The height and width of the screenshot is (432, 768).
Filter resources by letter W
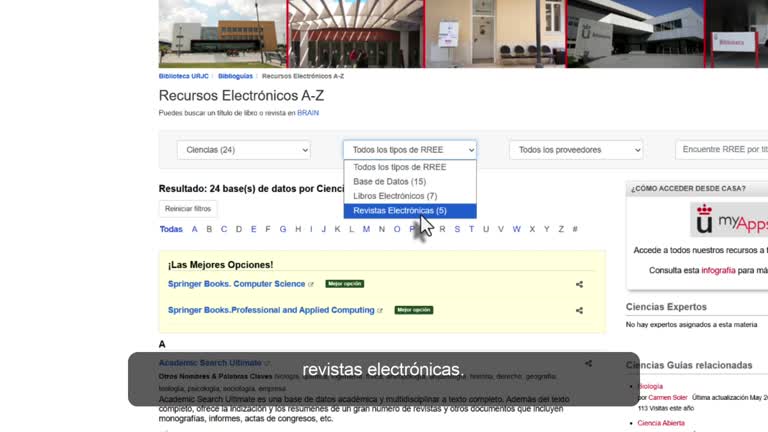(x=516, y=229)
